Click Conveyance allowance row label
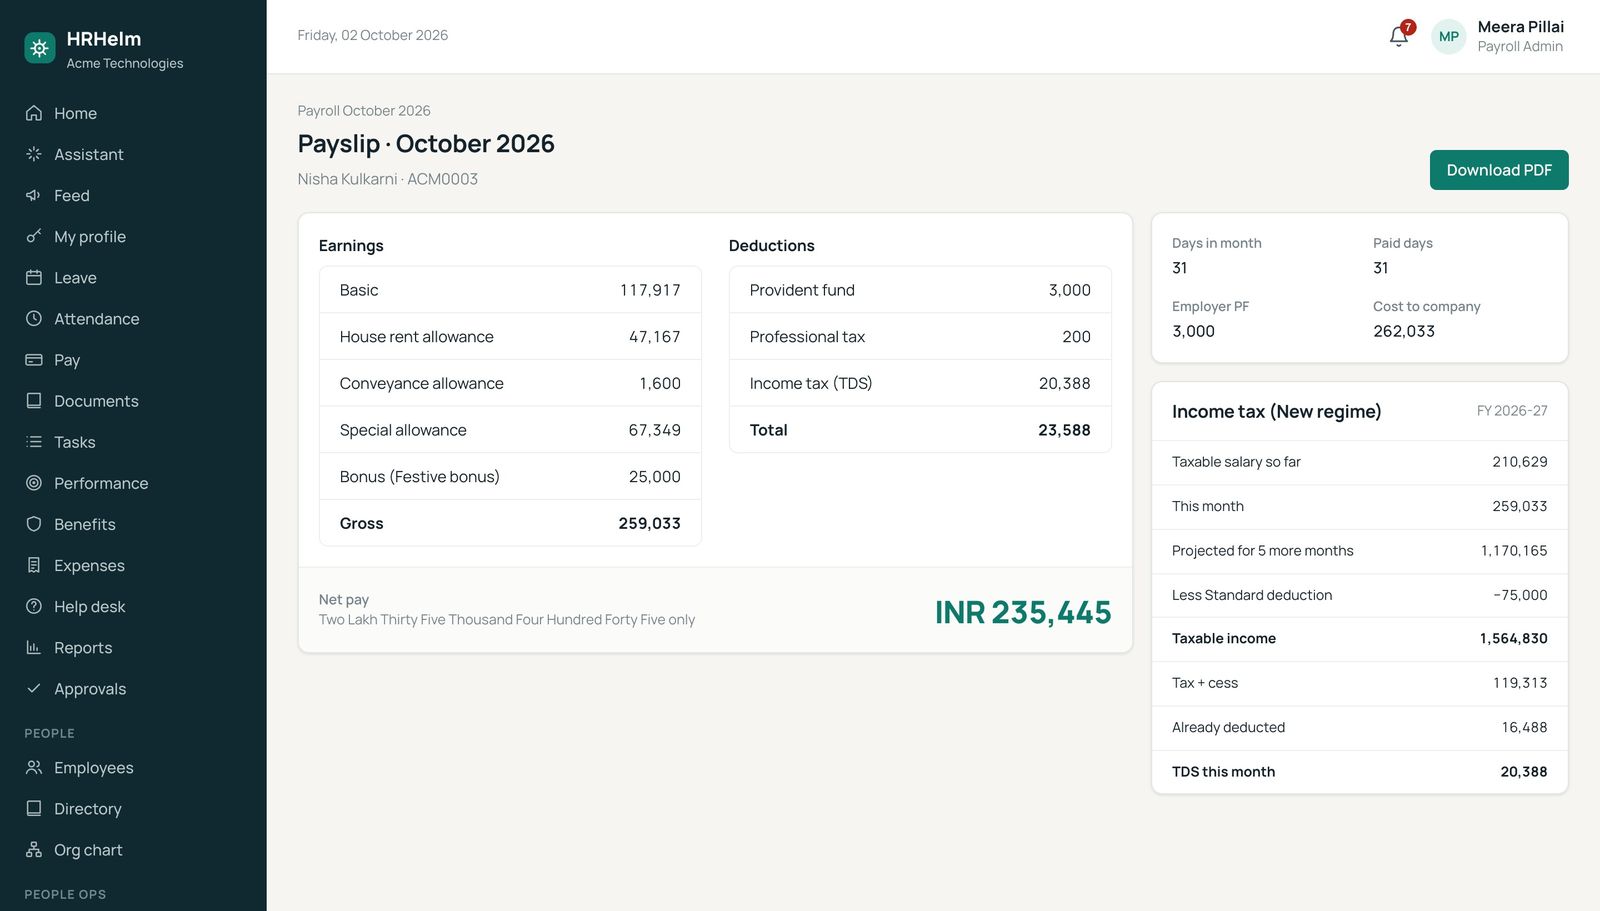 click(x=421, y=383)
